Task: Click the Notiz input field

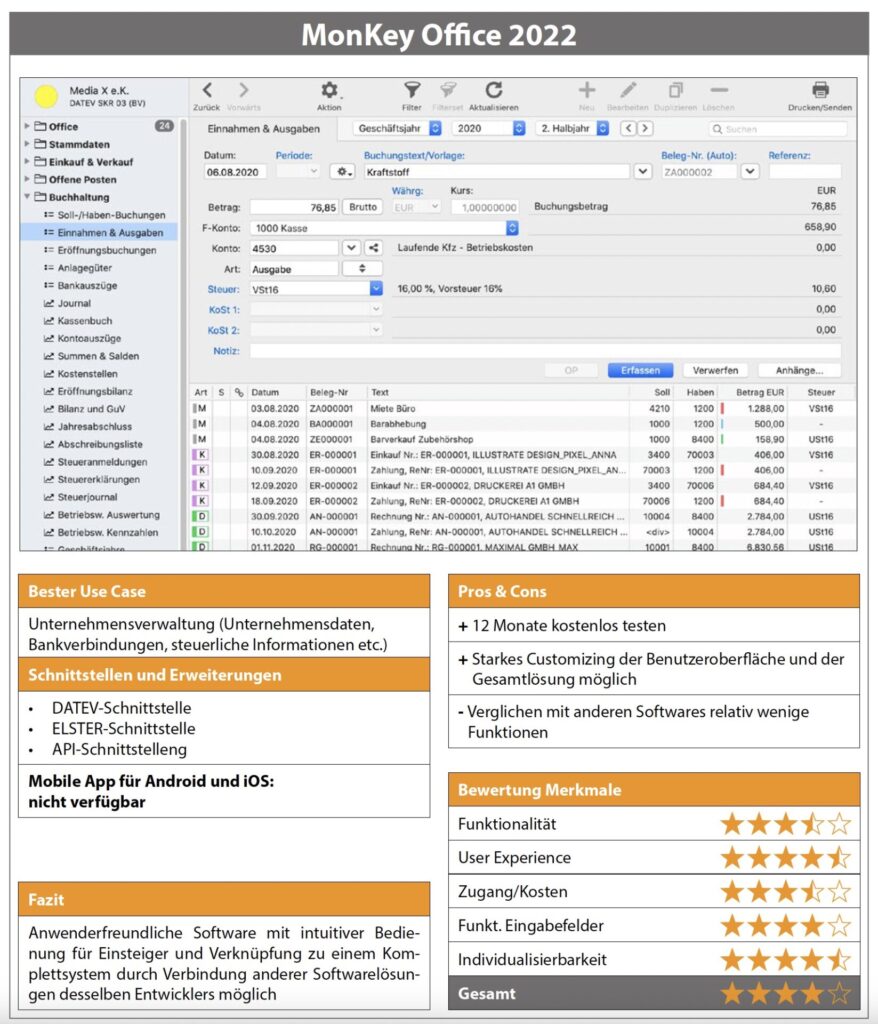Action: click(x=545, y=351)
